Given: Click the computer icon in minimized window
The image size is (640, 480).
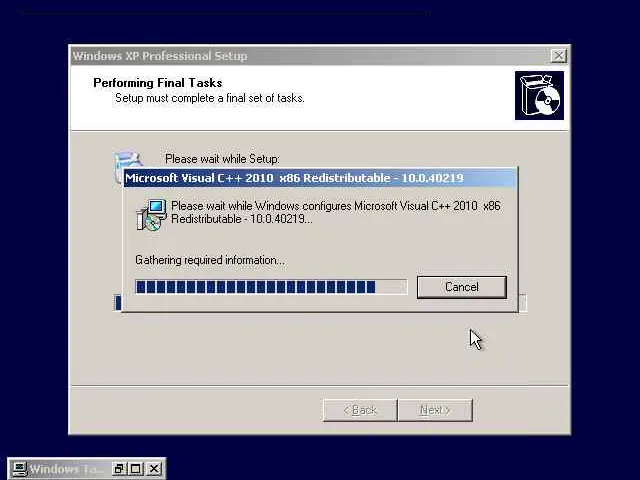Looking at the screenshot, I should 19,469.
